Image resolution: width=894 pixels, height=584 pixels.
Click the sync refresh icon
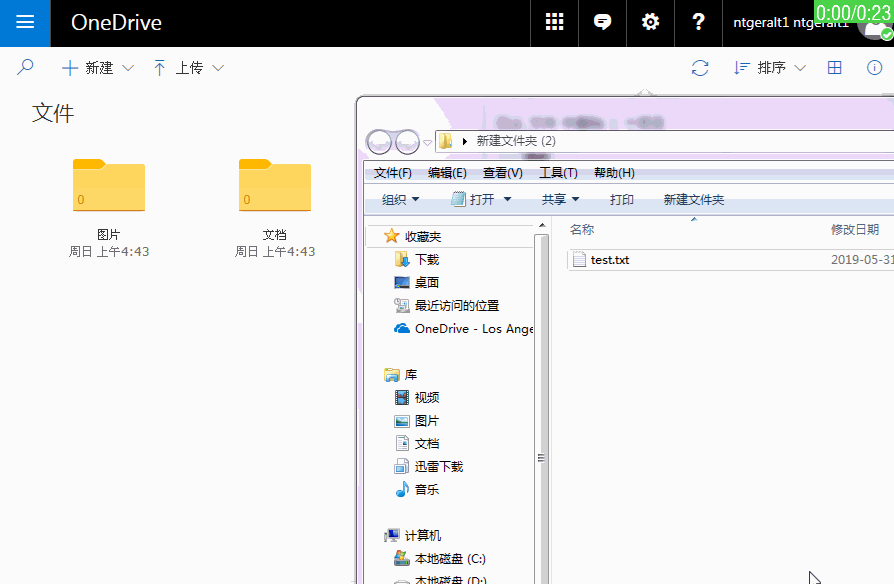point(700,68)
